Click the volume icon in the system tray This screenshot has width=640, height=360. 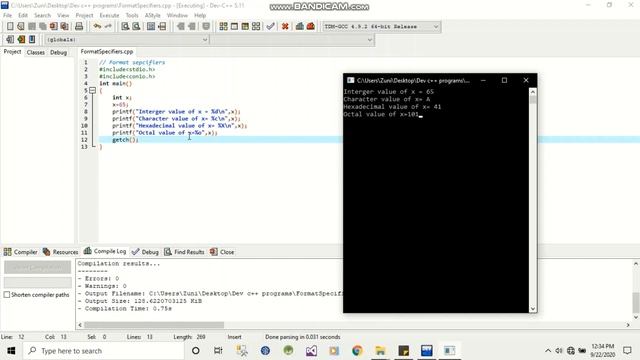point(559,351)
